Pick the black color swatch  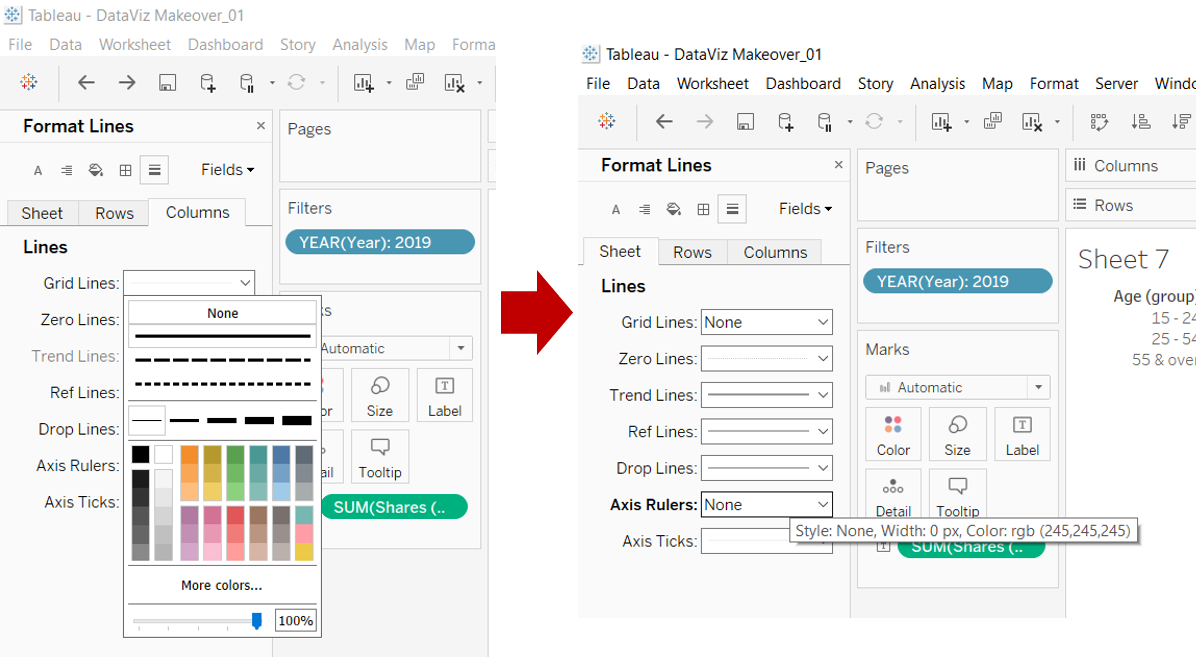click(x=141, y=454)
